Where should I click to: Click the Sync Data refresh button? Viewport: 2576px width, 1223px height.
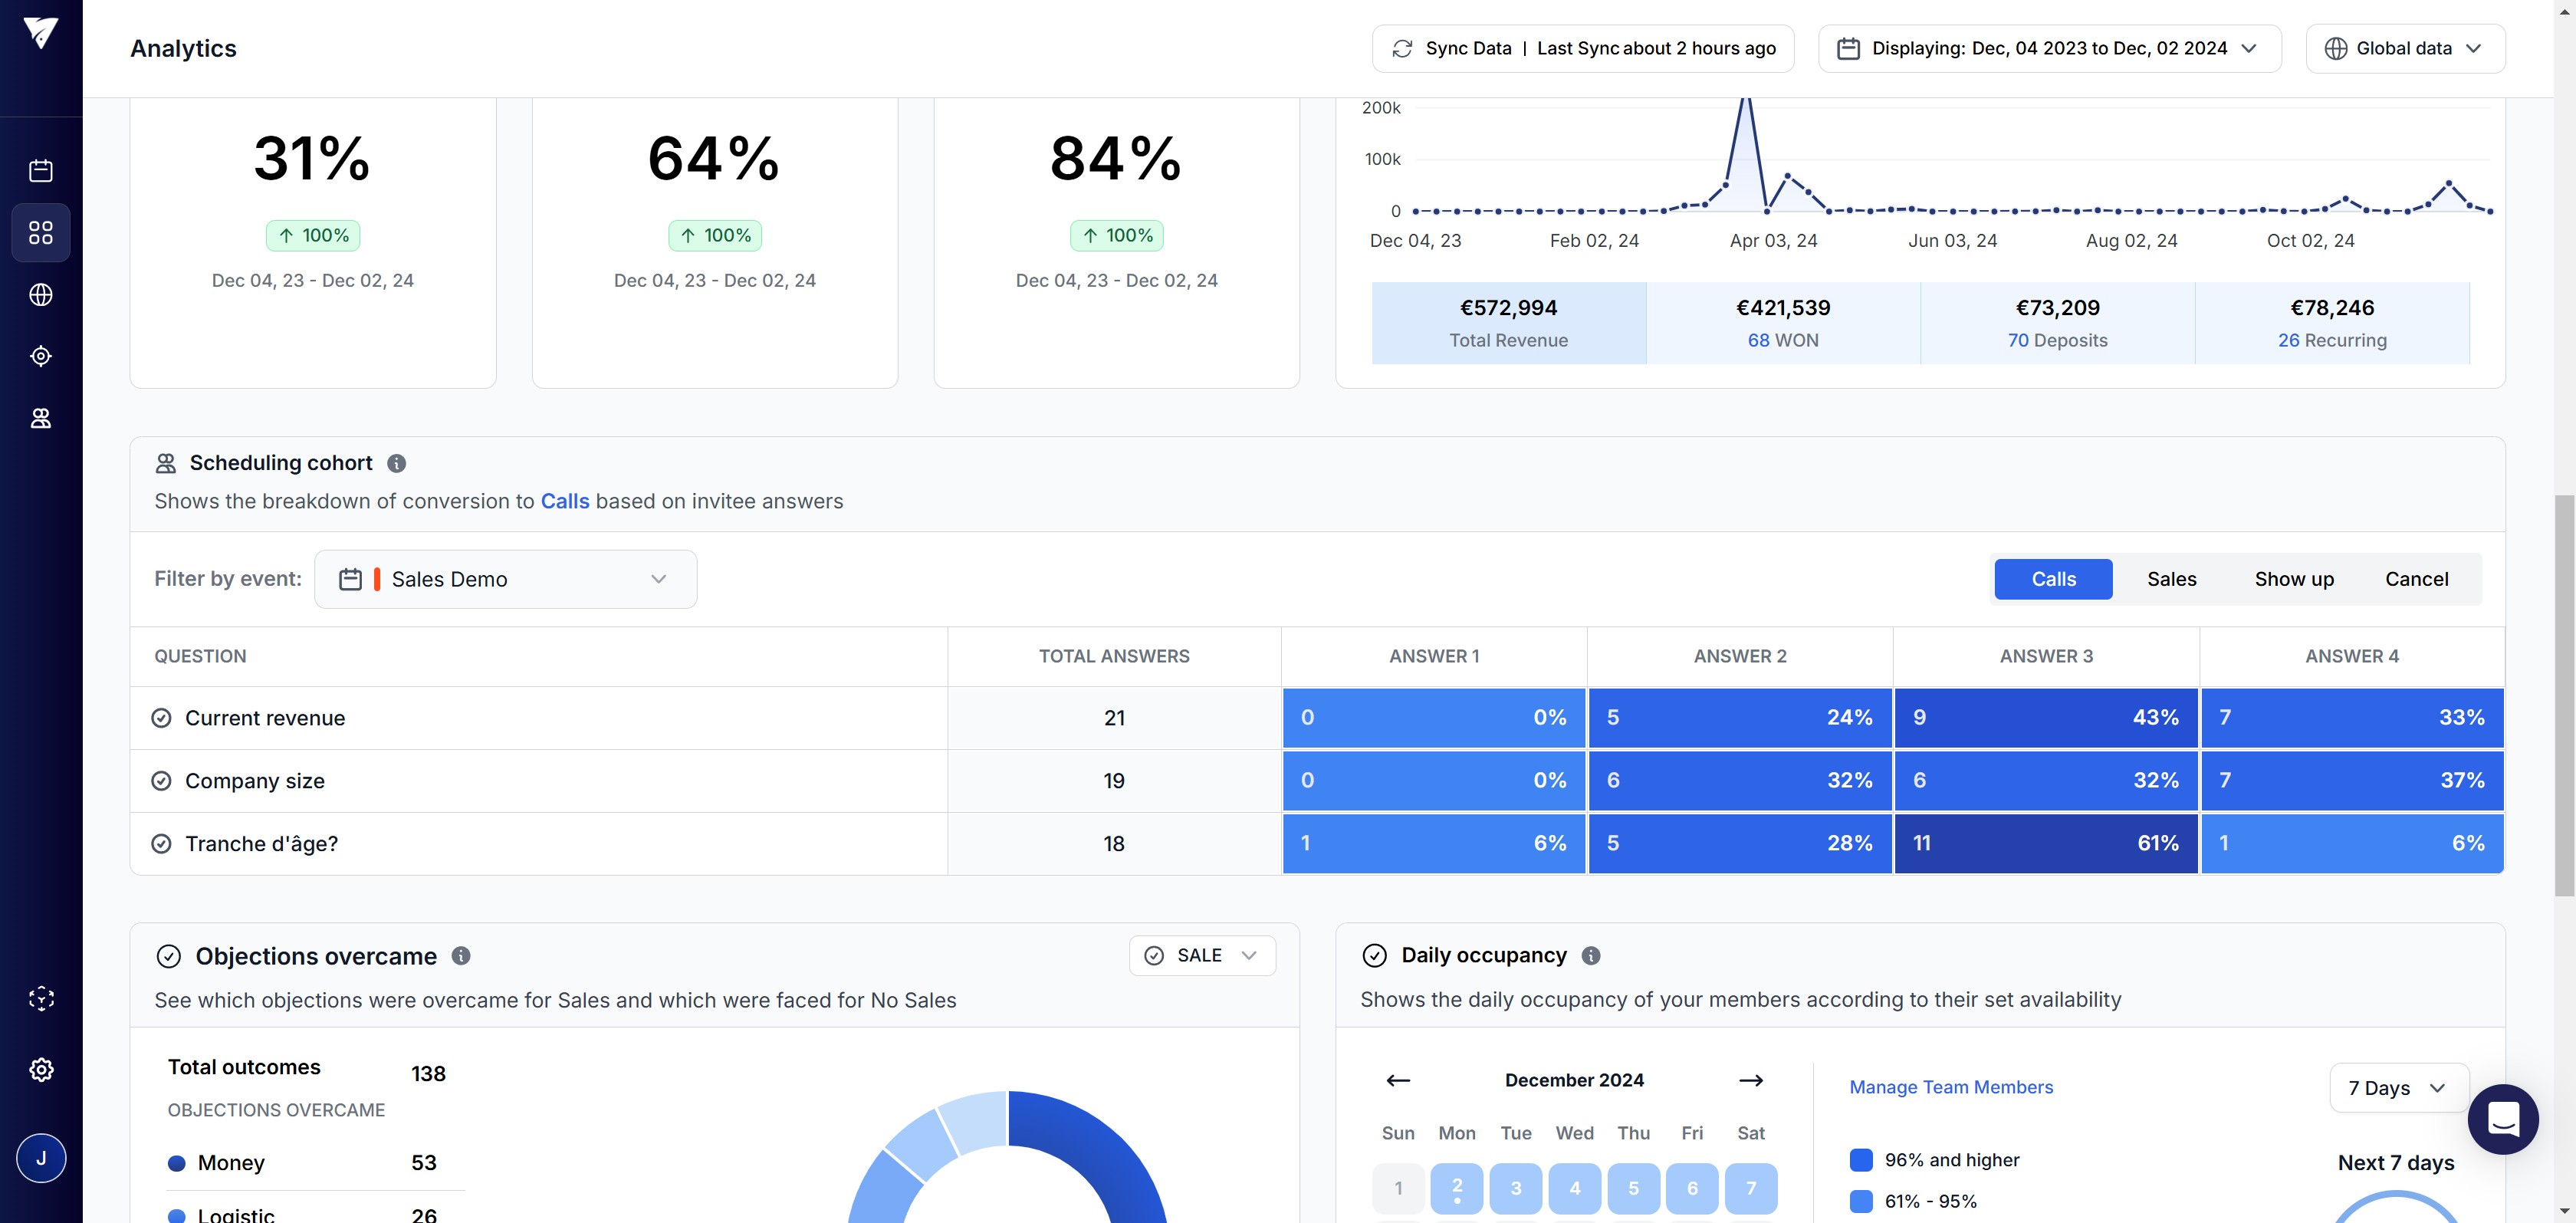1582,49
